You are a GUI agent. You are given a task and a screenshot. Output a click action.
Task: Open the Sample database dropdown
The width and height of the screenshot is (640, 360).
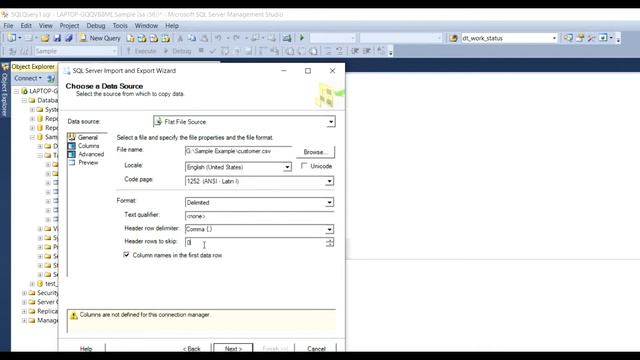(114, 51)
